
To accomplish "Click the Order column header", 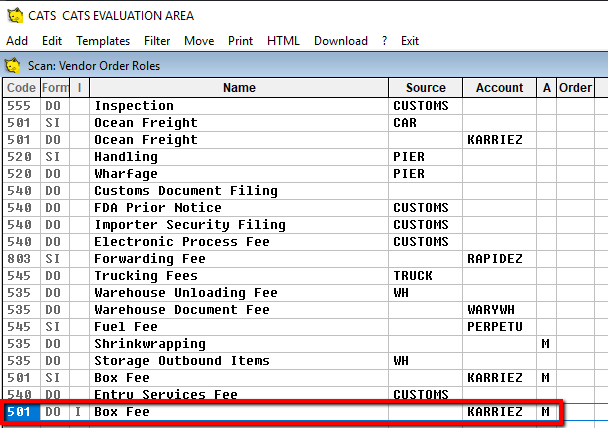I will 575,88.
